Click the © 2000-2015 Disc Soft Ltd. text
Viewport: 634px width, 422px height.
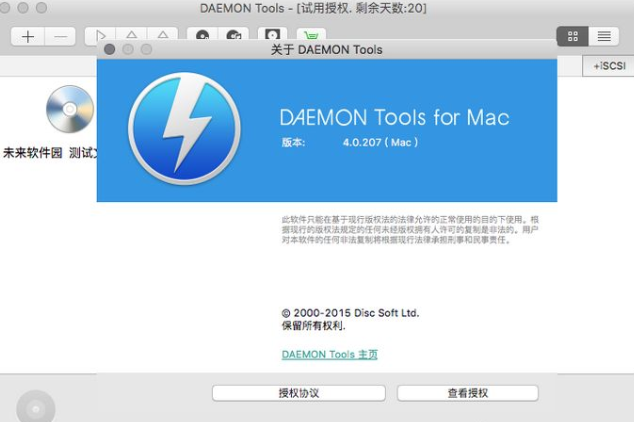coord(350,313)
